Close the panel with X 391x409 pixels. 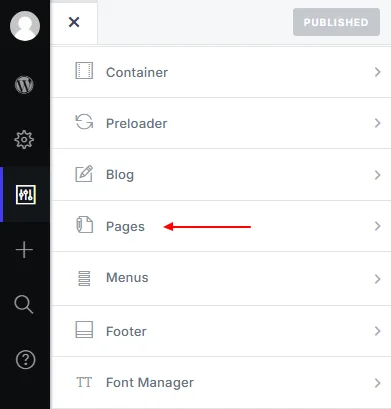[x=74, y=22]
